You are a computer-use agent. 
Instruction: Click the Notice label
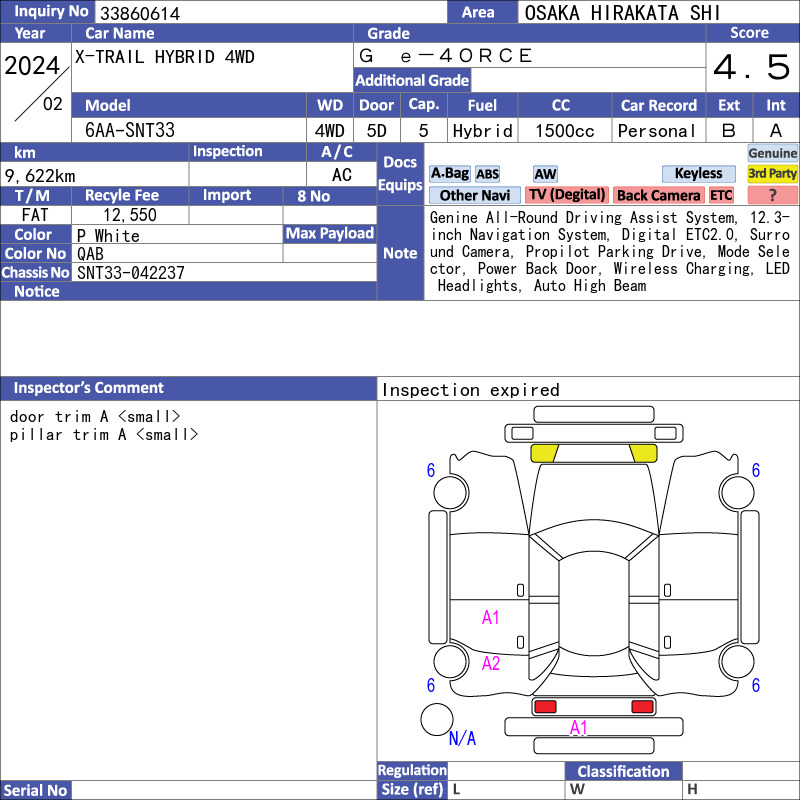click(x=36, y=292)
